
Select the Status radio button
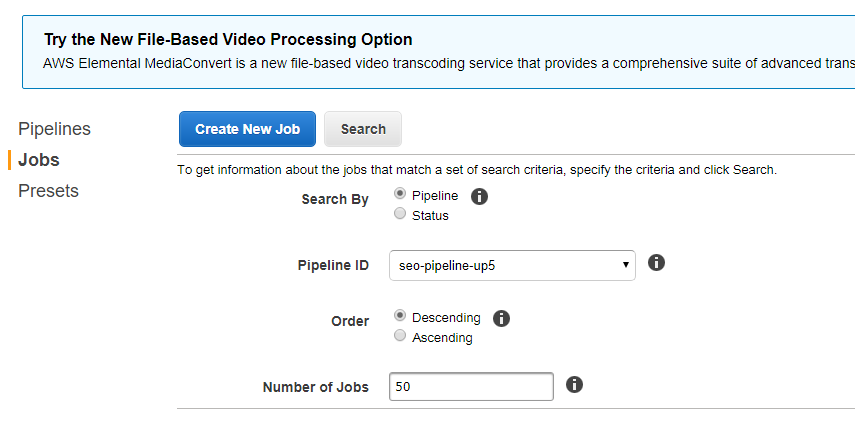coord(400,213)
